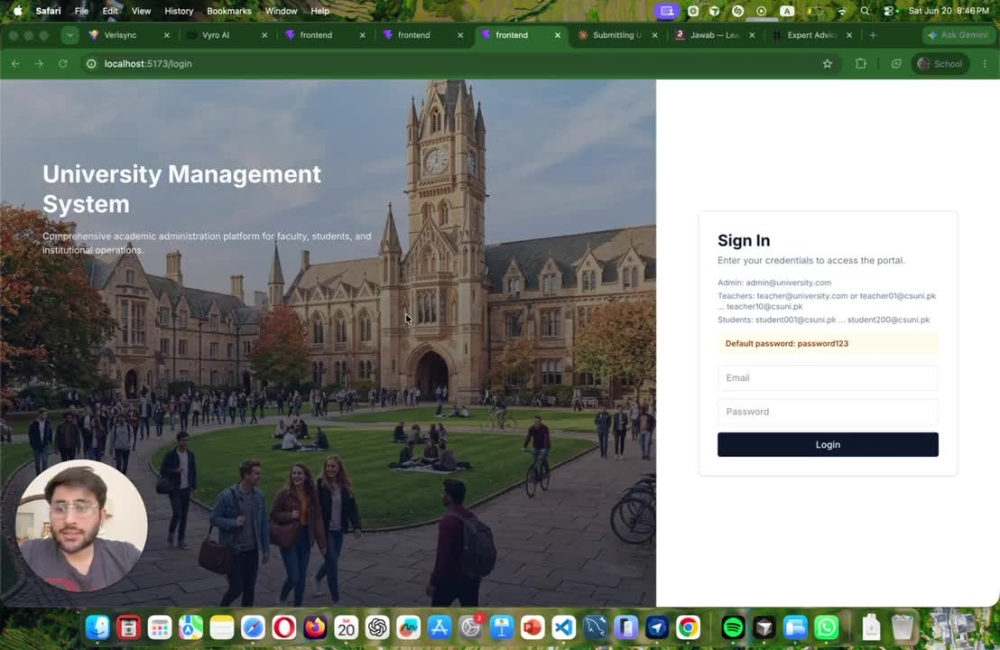Image resolution: width=1000 pixels, height=650 pixels.
Task: Switch to the Vyro AI tab
Action: tap(216, 35)
